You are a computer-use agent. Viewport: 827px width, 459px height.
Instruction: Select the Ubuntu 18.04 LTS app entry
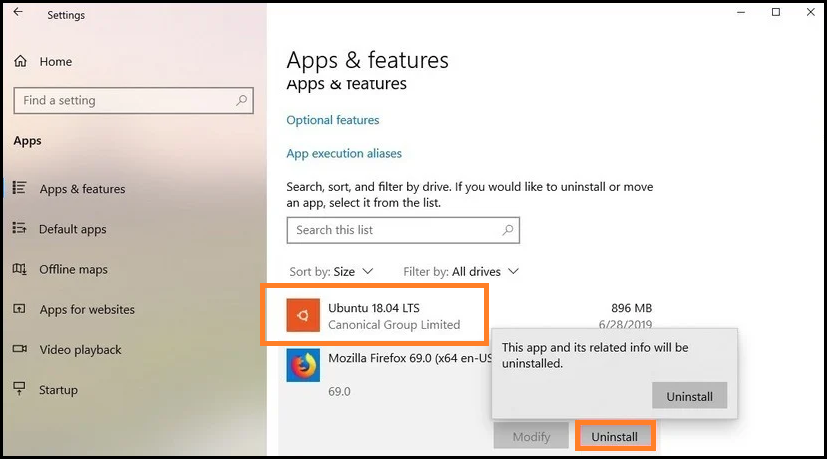374,315
